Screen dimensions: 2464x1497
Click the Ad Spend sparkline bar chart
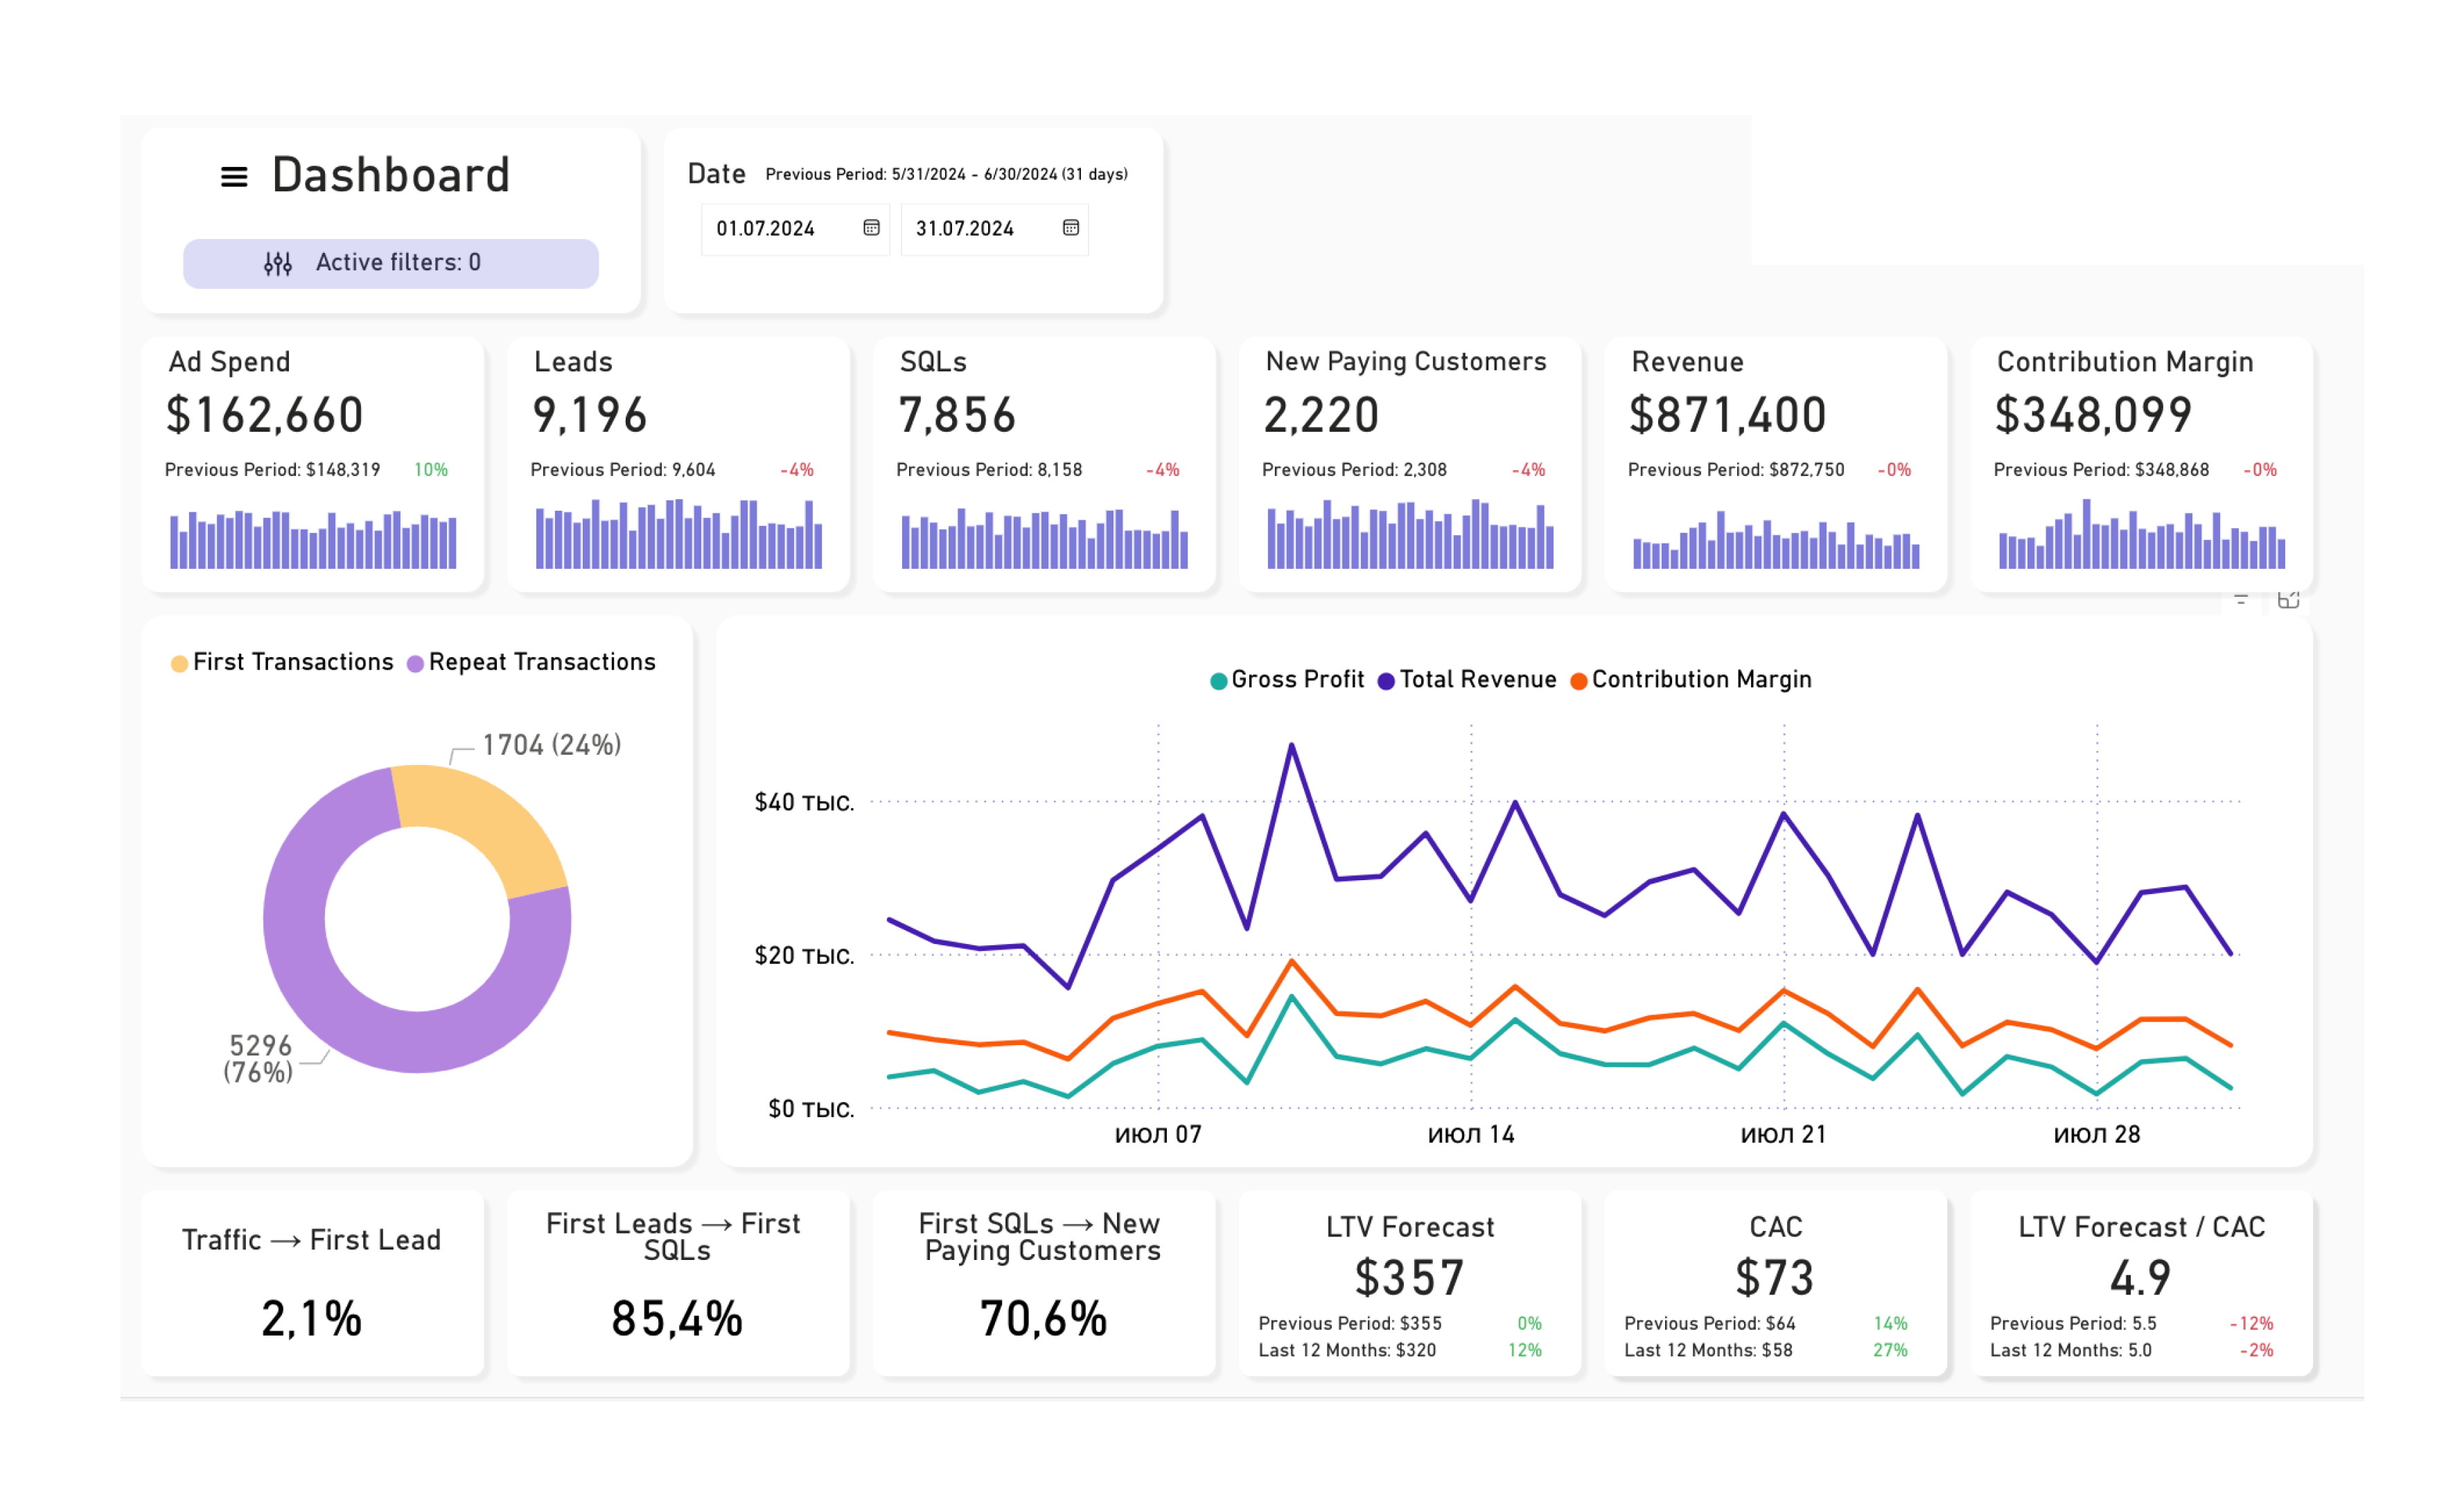pos(313,539)
